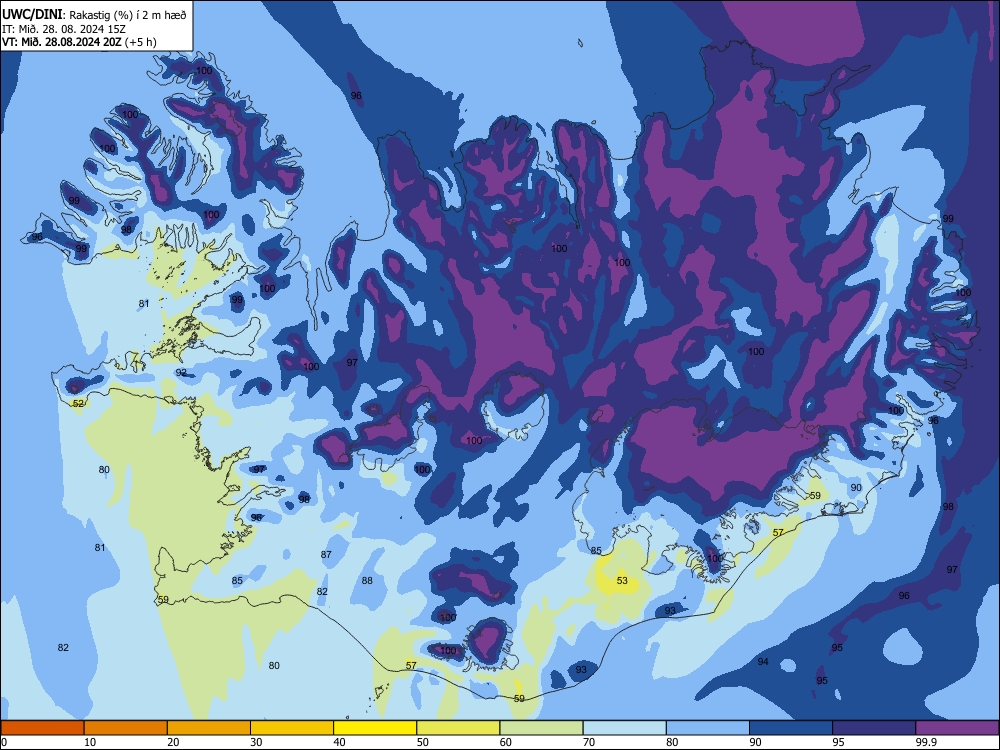Click the legend tick label '99.9'
This screenshot has height=750, width=1000.
926,742
